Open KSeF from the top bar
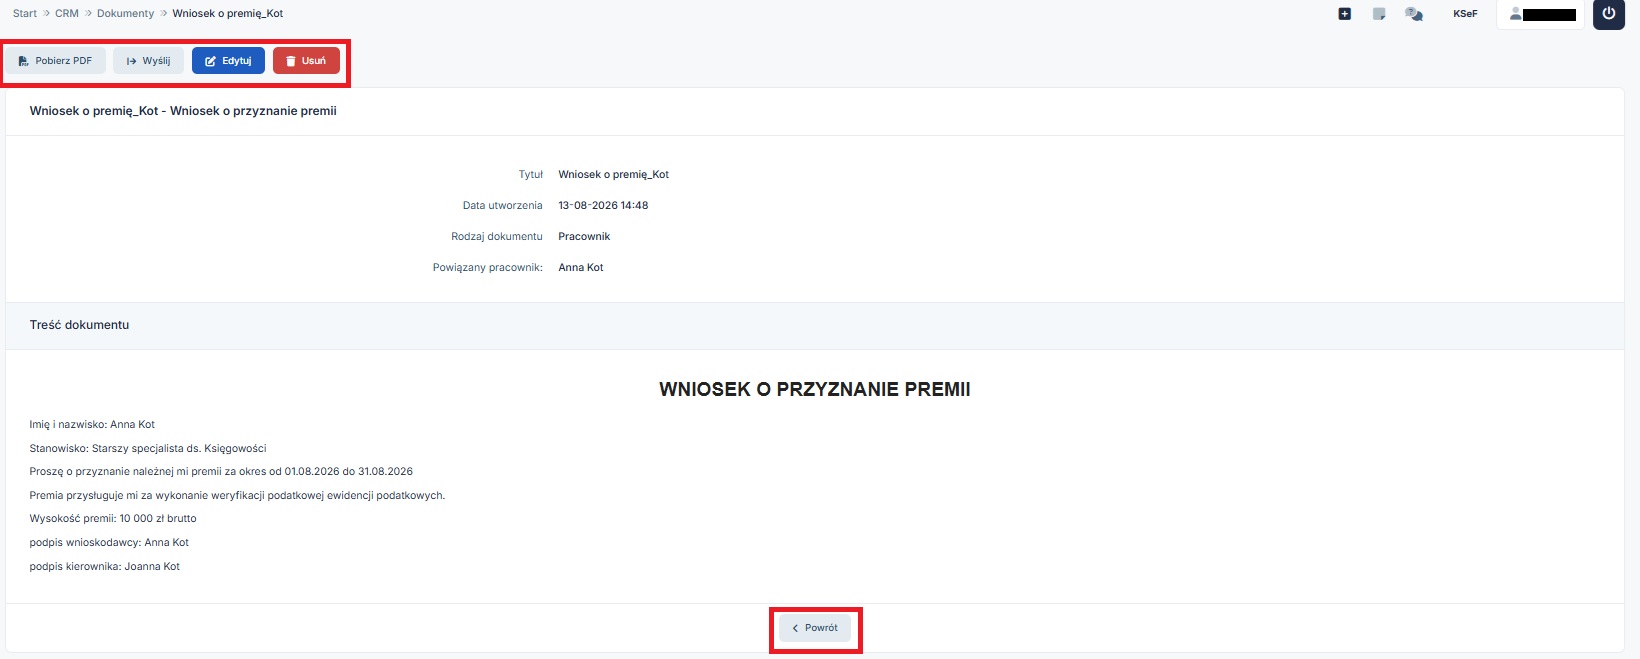 (x=1465, y=14)
